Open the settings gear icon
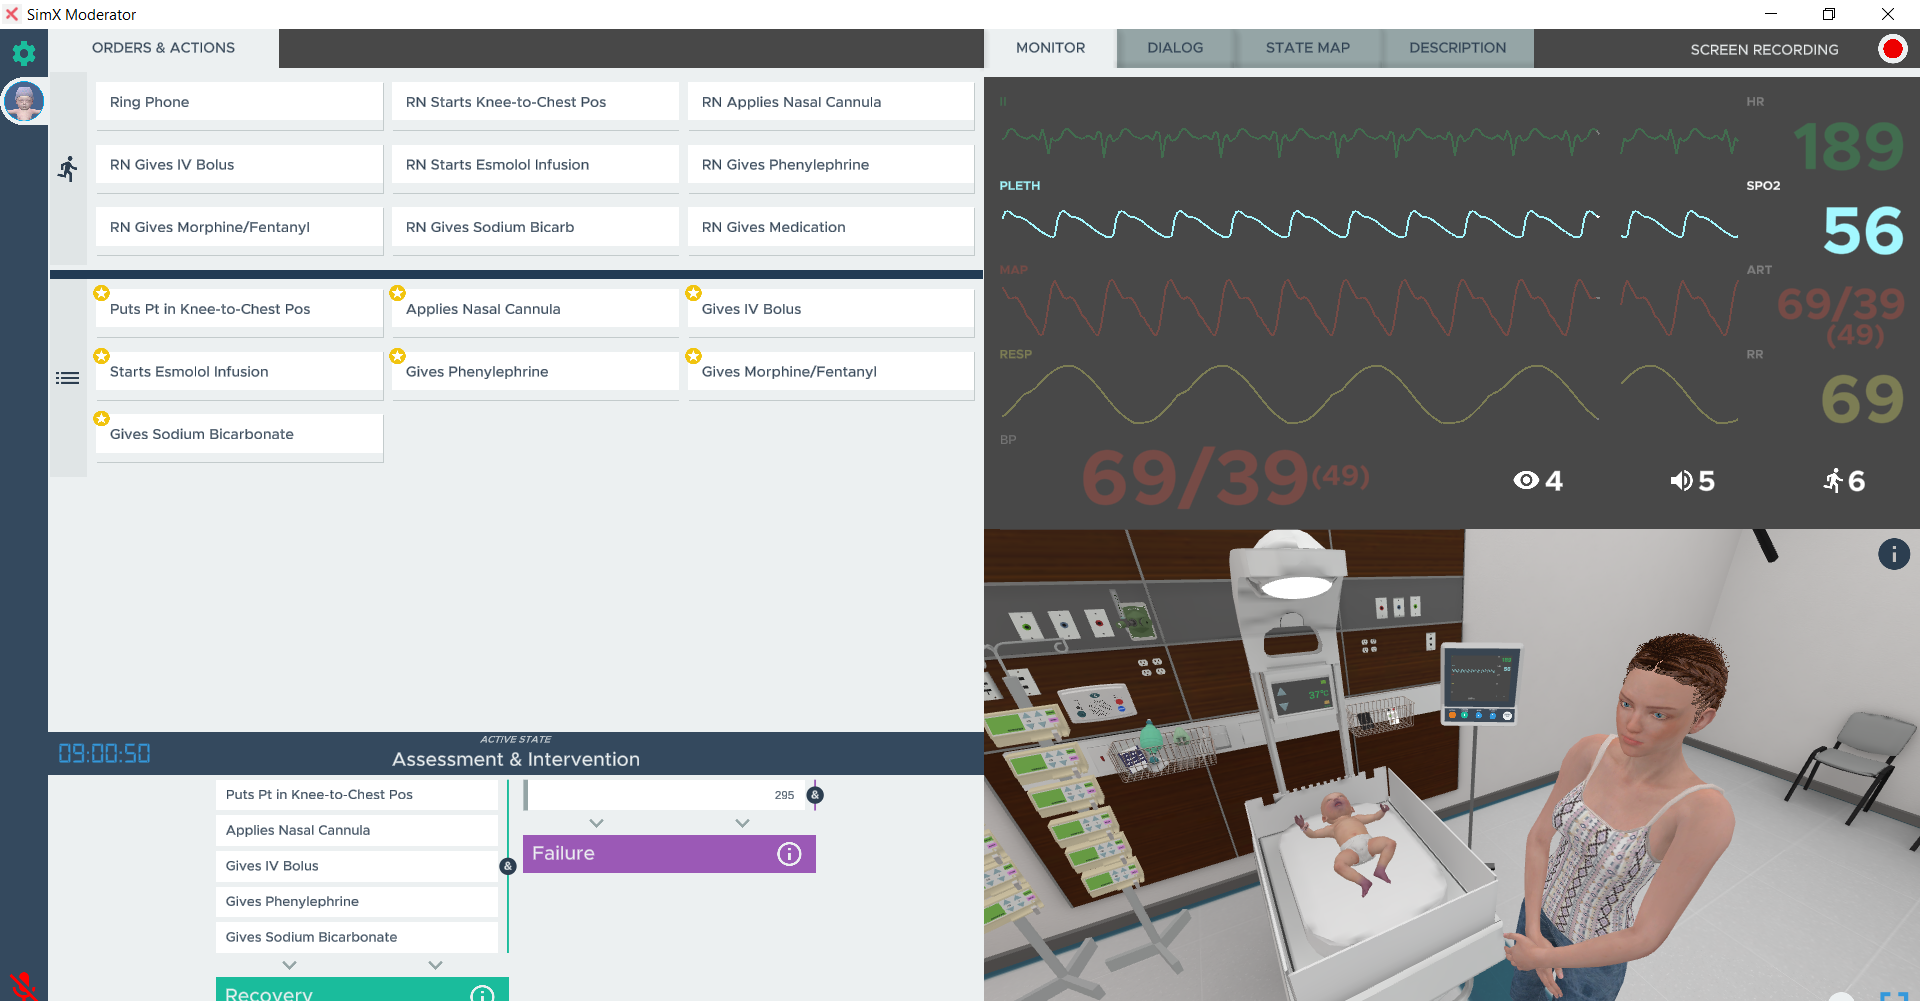 tap(24, 53)
